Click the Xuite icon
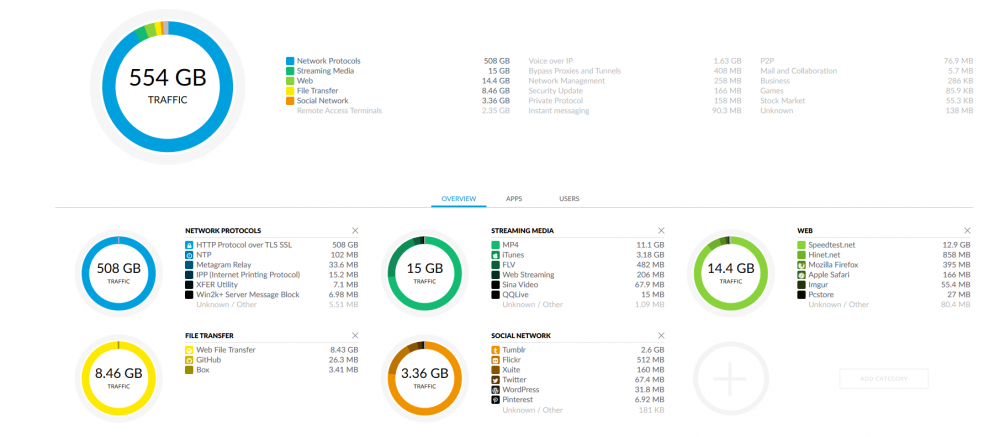The width and height of the screenshot is (1000, 437). pyautogui.click(x=495, y=370)
